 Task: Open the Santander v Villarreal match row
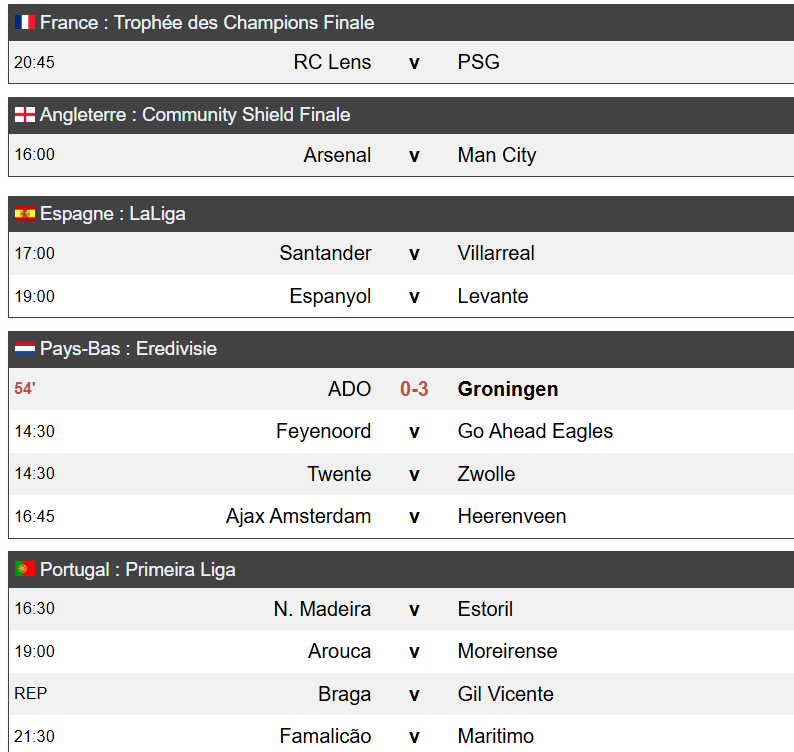pyautogui.click(x=401, y=253)
